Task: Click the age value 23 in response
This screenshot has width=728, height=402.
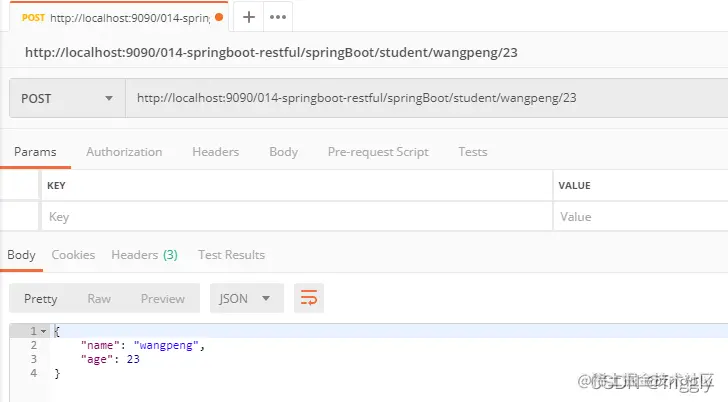Action: pyautogui.click(x=133, y=359)
